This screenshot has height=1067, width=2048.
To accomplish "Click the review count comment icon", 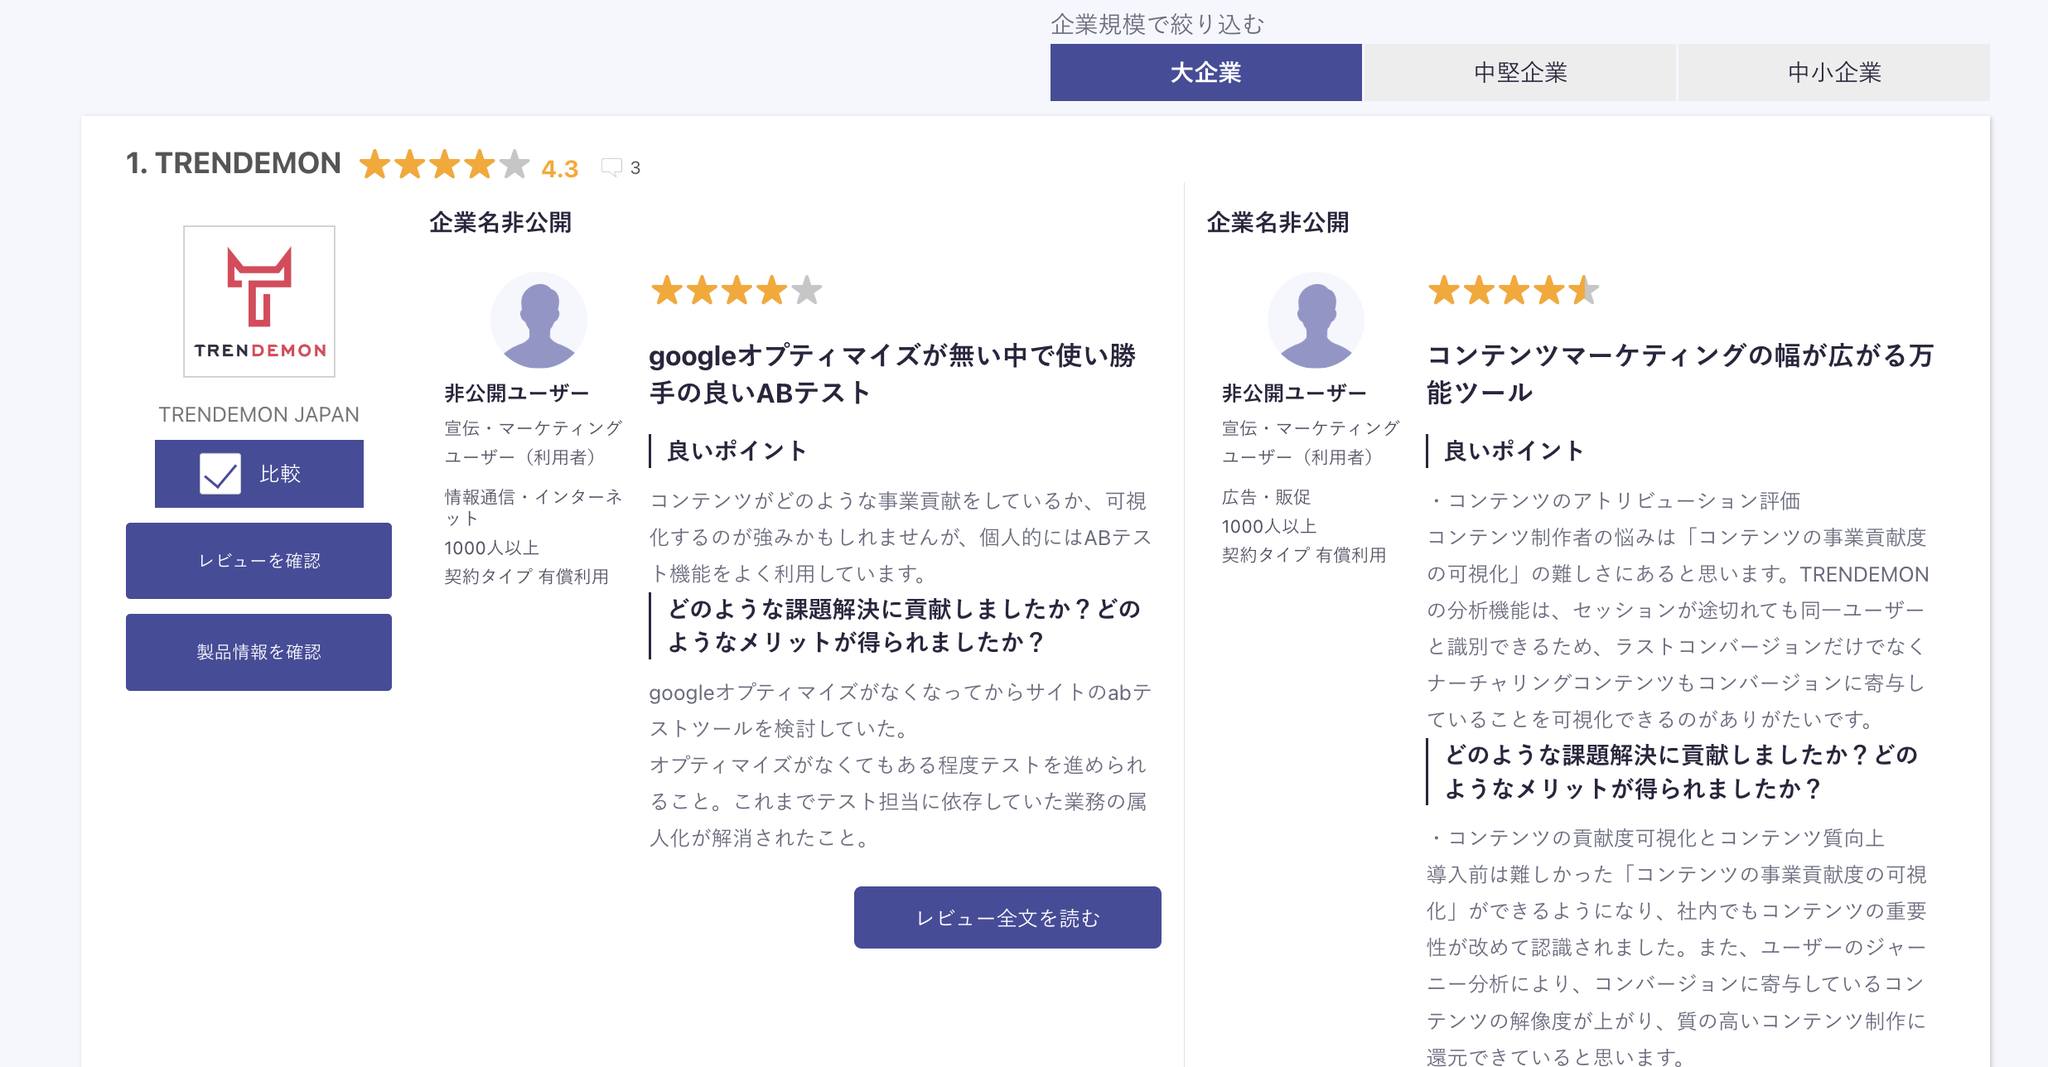I will pos(612,167).
